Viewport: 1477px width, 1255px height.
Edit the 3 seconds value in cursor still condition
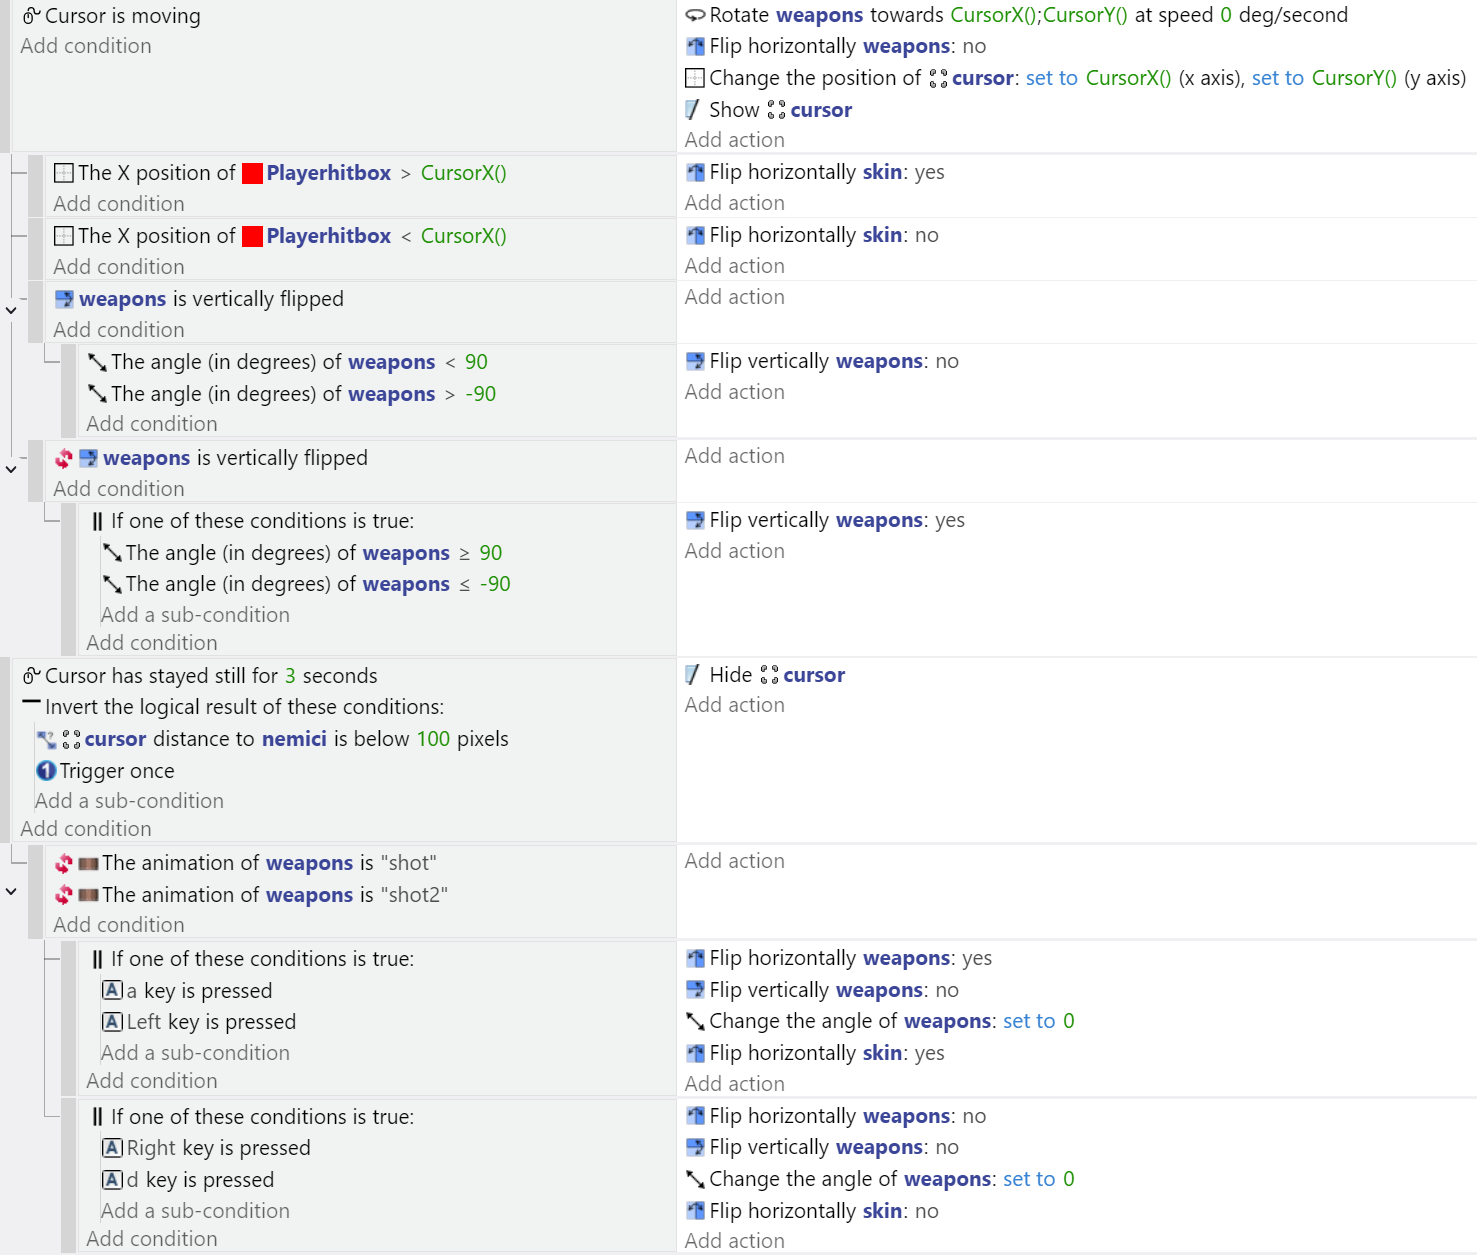coord(290,676)
